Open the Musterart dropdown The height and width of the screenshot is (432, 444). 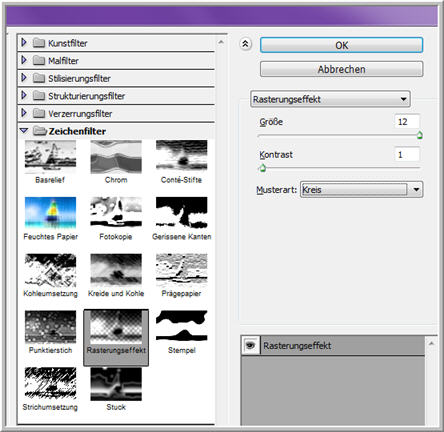click(x=416, y=189)
